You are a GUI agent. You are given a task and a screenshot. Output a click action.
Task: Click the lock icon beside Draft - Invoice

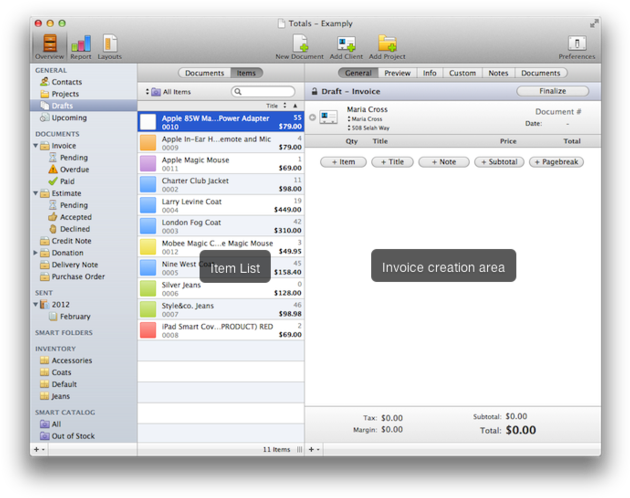tap(315, 91)
